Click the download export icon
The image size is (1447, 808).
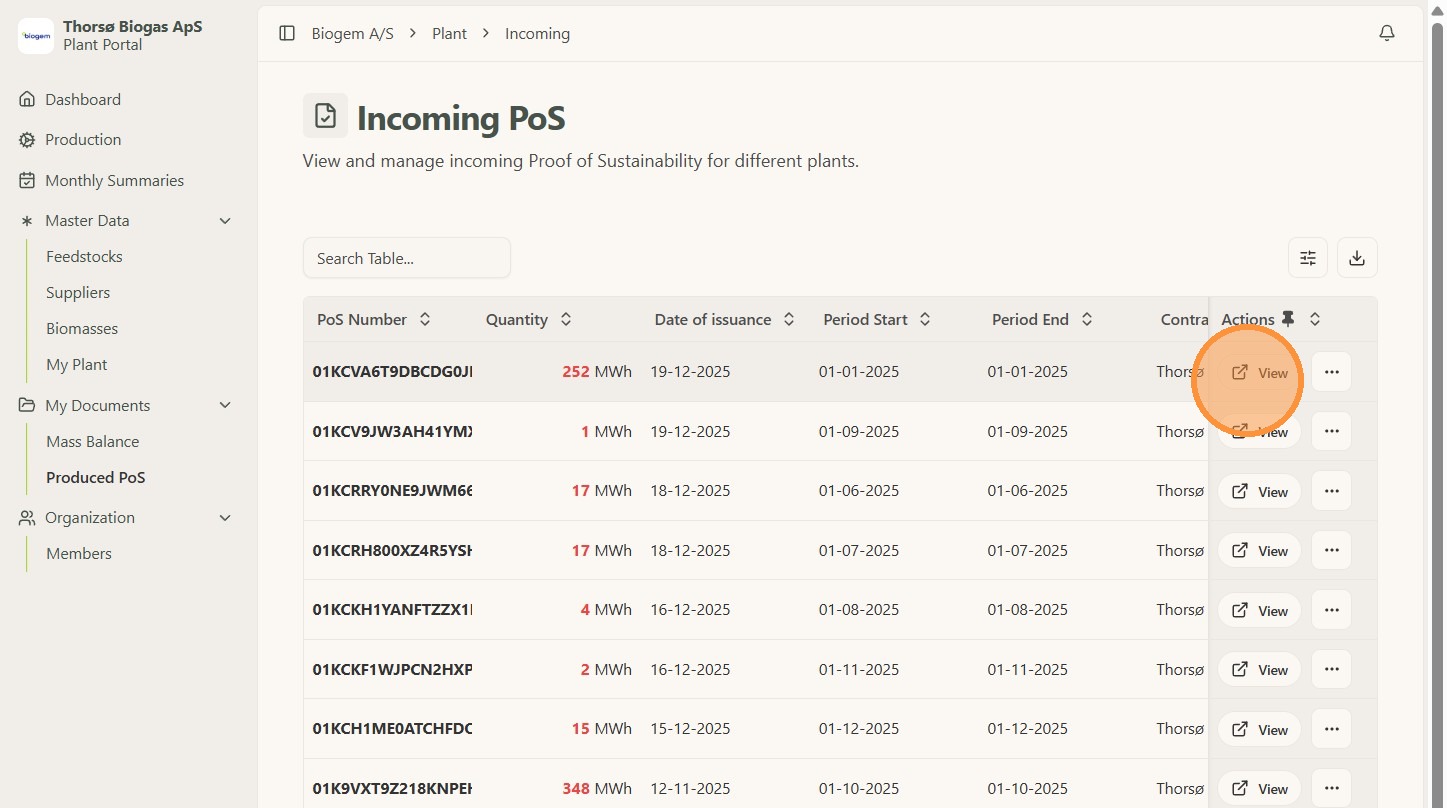point(1356,258)
